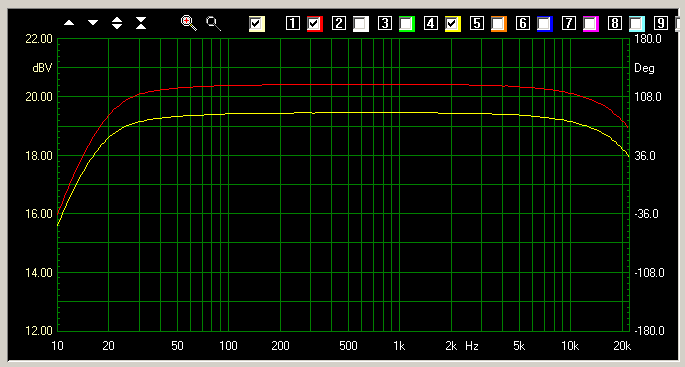Screen dimensions: 685x367
Task: Uncheck the red trace 1 checkbox
Action: point(315,24)
